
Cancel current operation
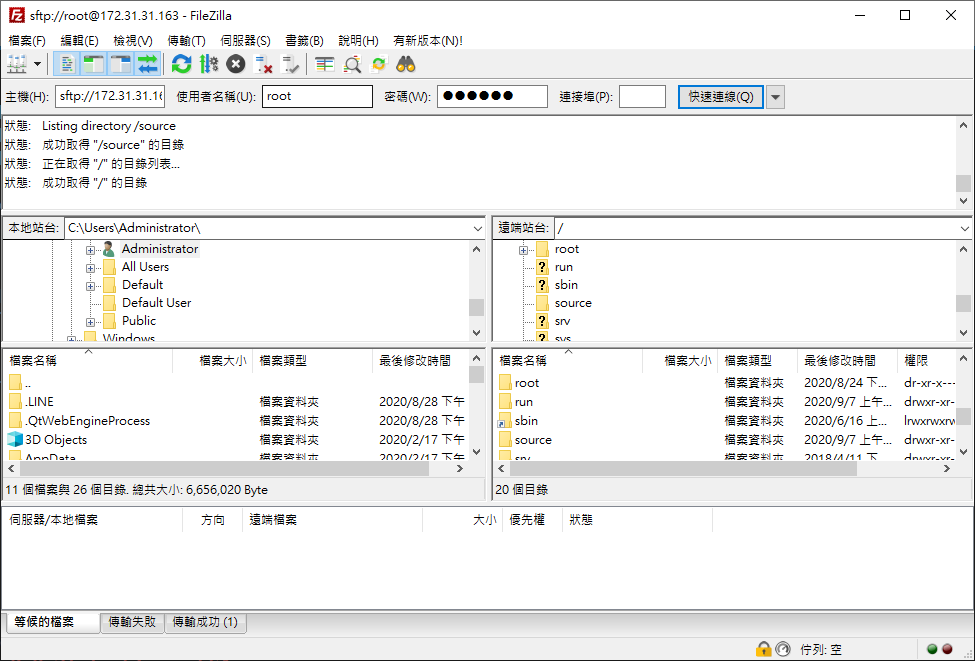pyautogui.click(x=236, y=64)
